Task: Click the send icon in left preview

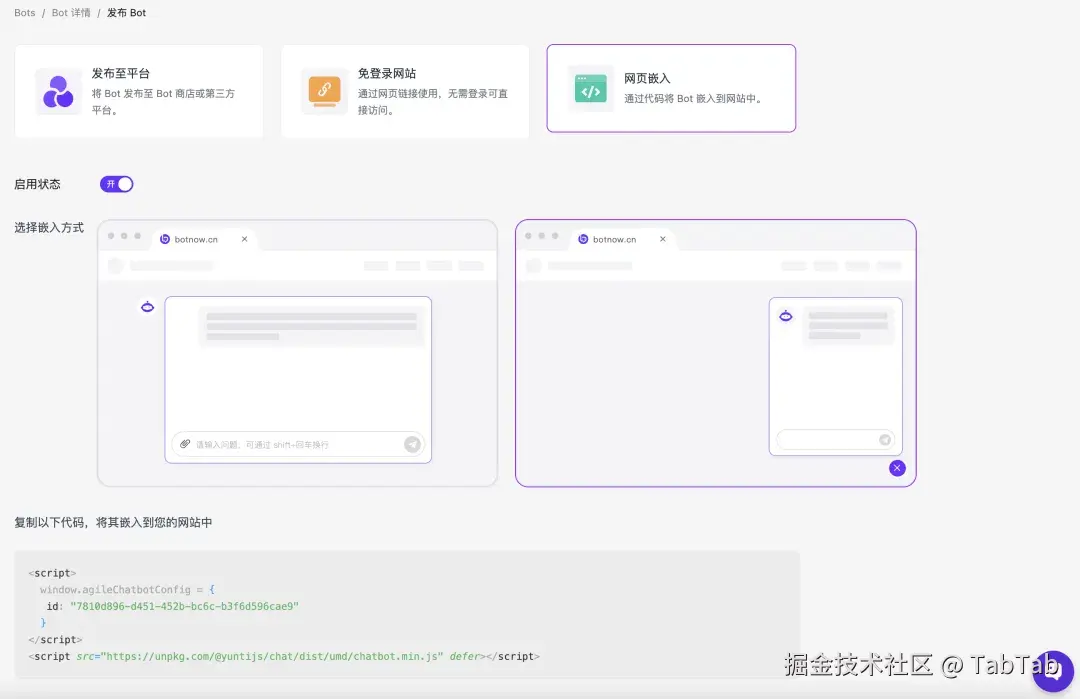Action: tap(412, 444)
